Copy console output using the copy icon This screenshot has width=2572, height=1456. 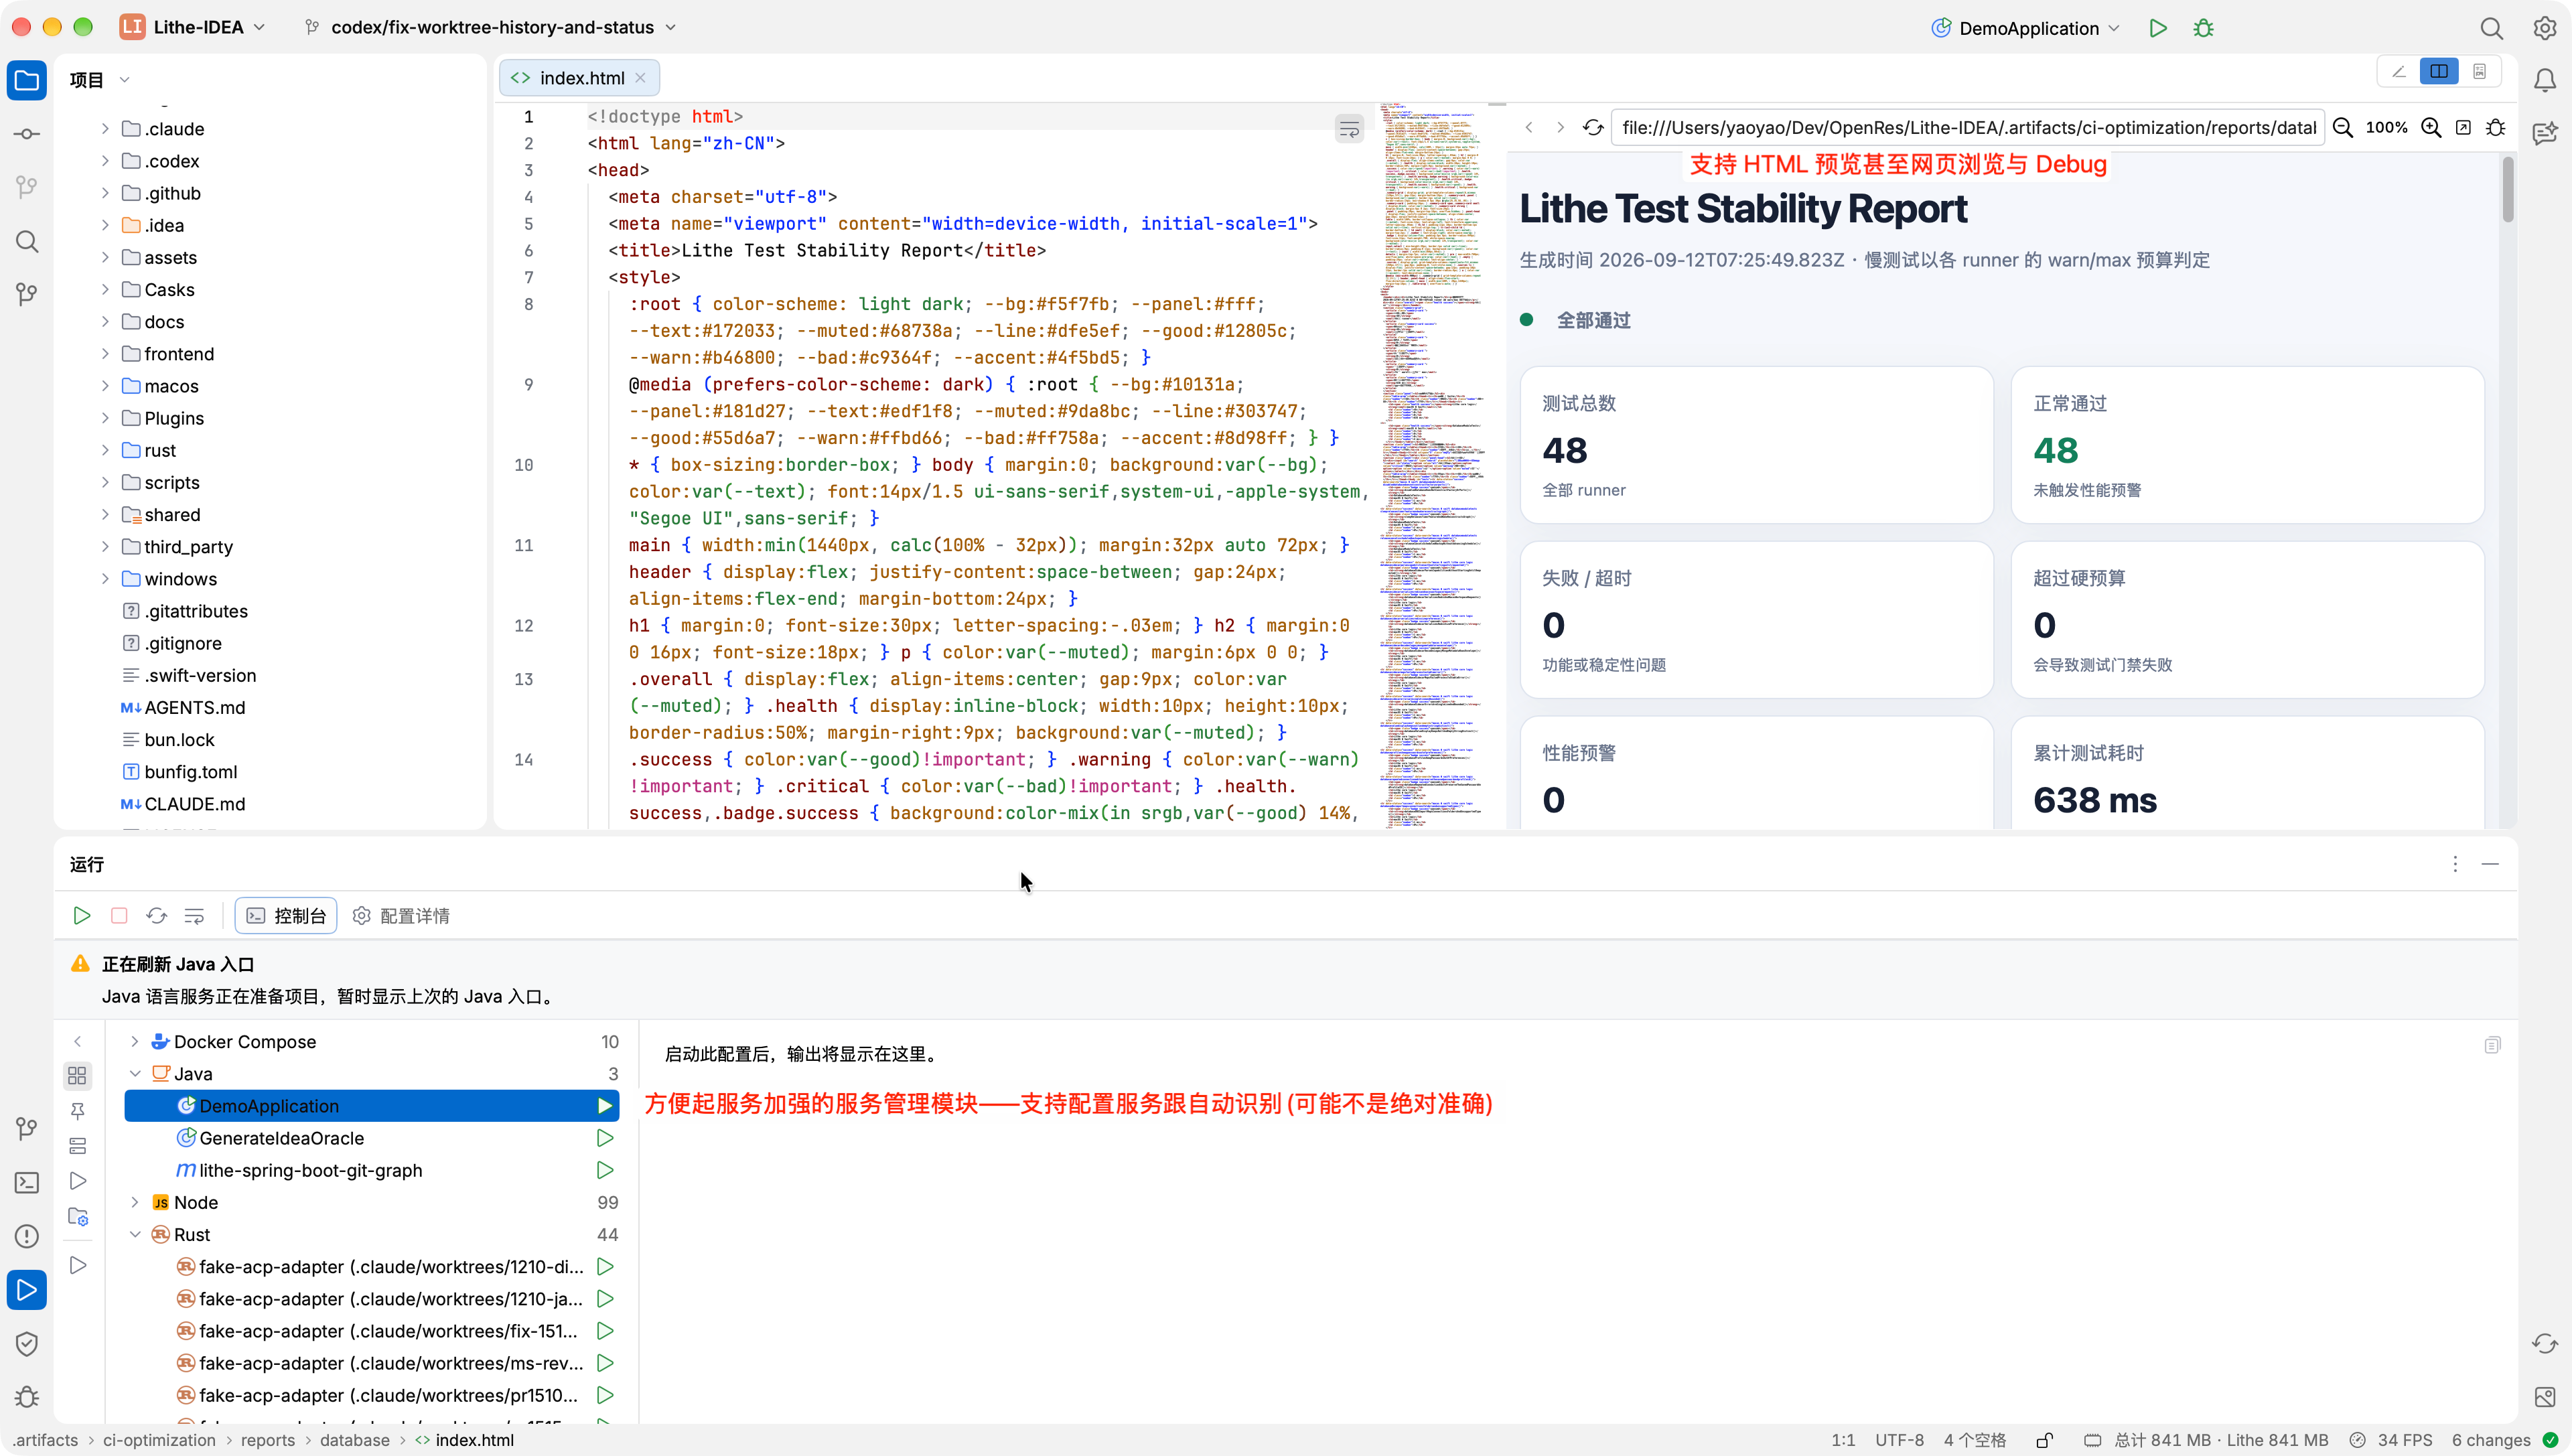[2492, 1045]
